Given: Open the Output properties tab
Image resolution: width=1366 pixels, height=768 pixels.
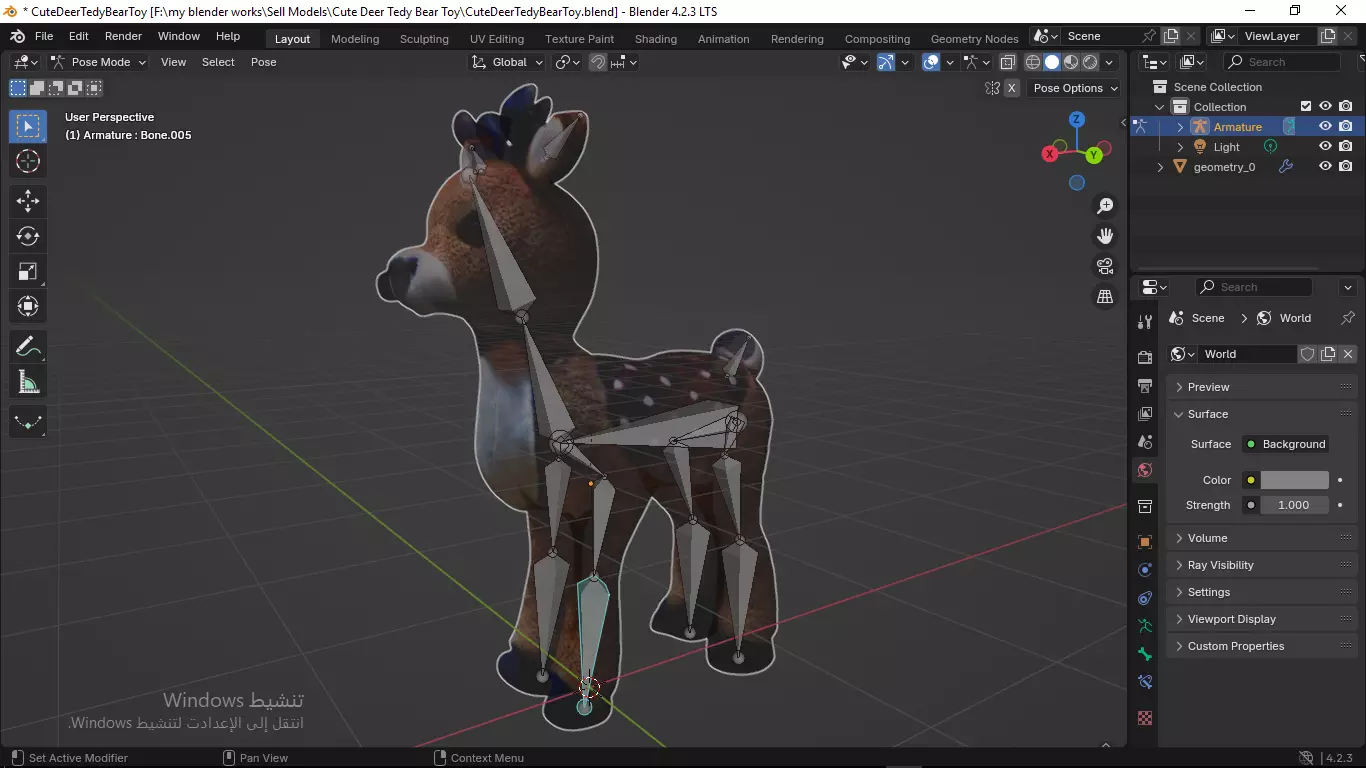Looking at the screenshot, I should tap(1145, 385).
